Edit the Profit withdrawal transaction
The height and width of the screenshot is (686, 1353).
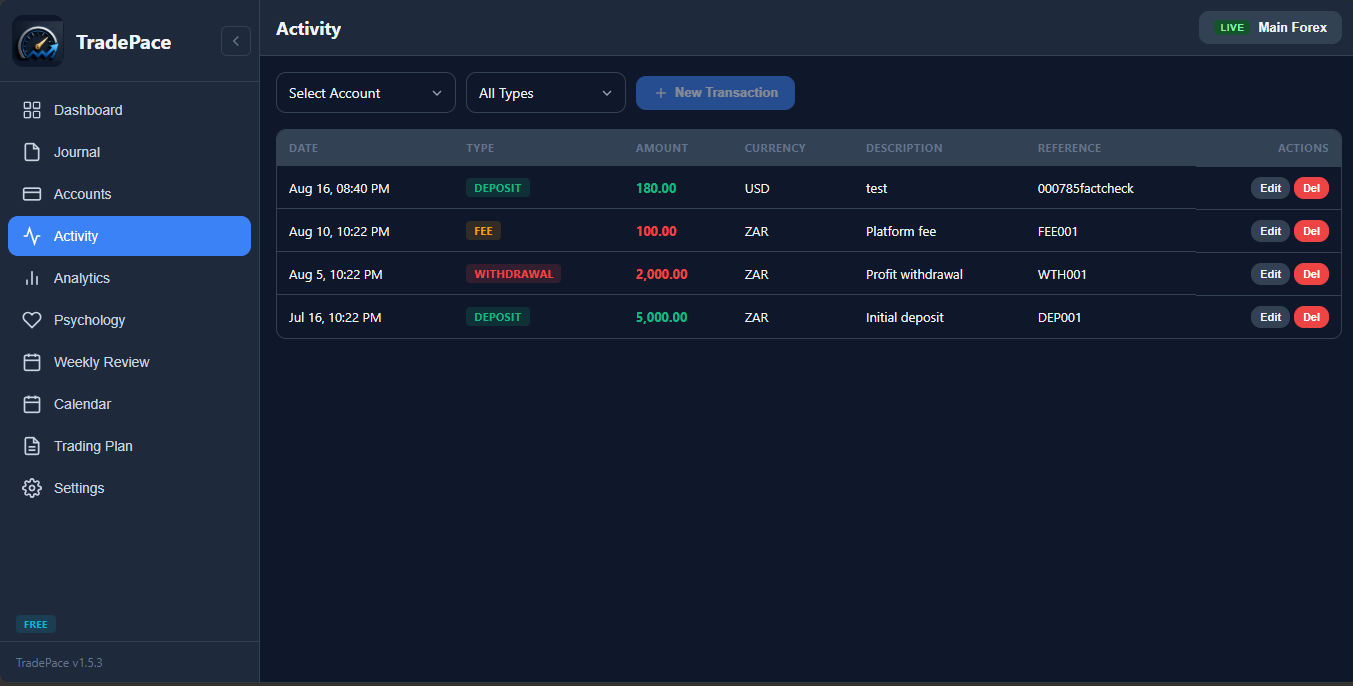pos(1270,274)
